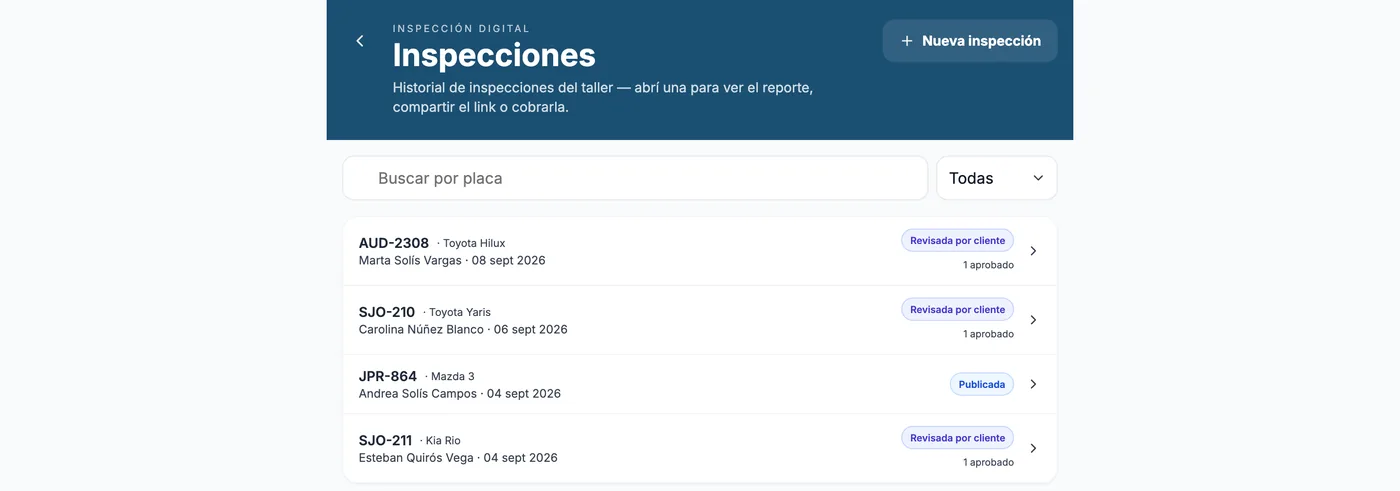Open the SJO-210 row's chevron arrow

[x=1034, y=320]
